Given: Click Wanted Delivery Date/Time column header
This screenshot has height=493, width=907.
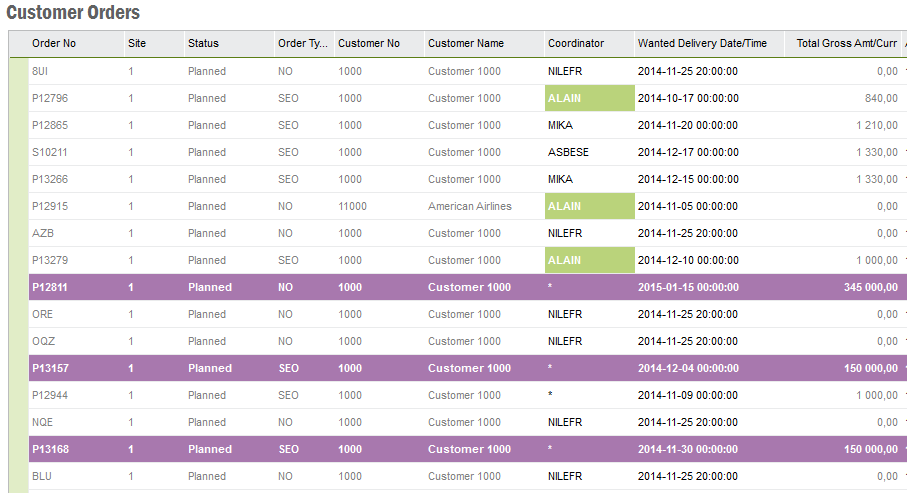Looking at the screenshot, I should (702, 43).
